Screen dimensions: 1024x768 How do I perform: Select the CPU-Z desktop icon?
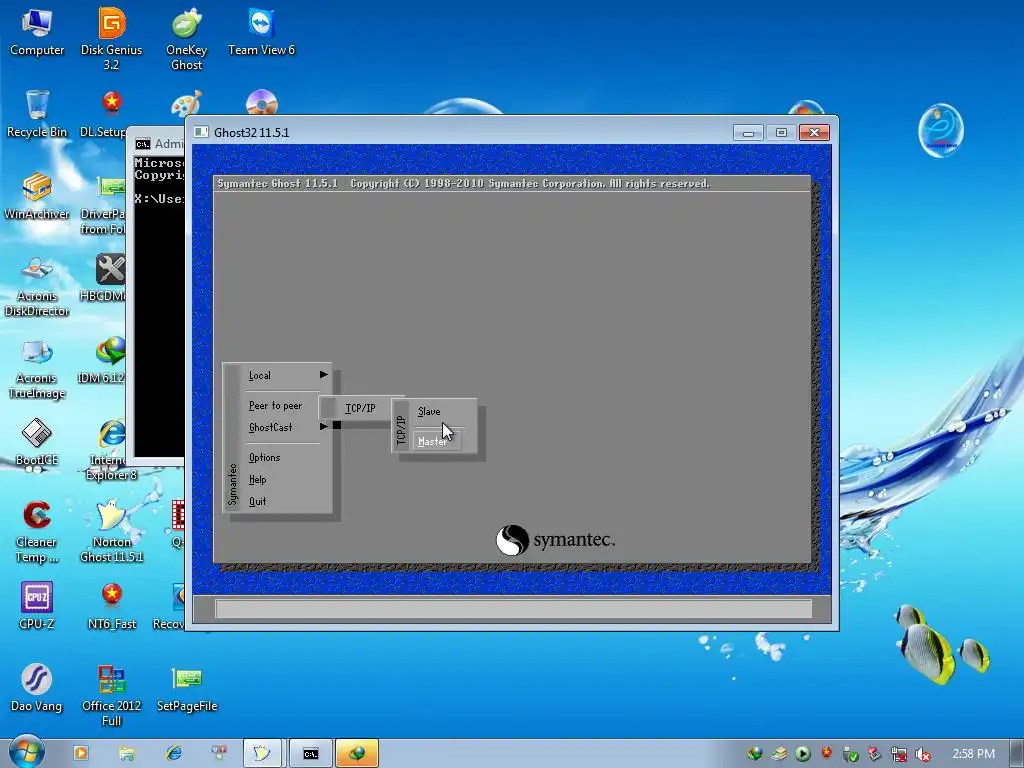coord(37,606)
